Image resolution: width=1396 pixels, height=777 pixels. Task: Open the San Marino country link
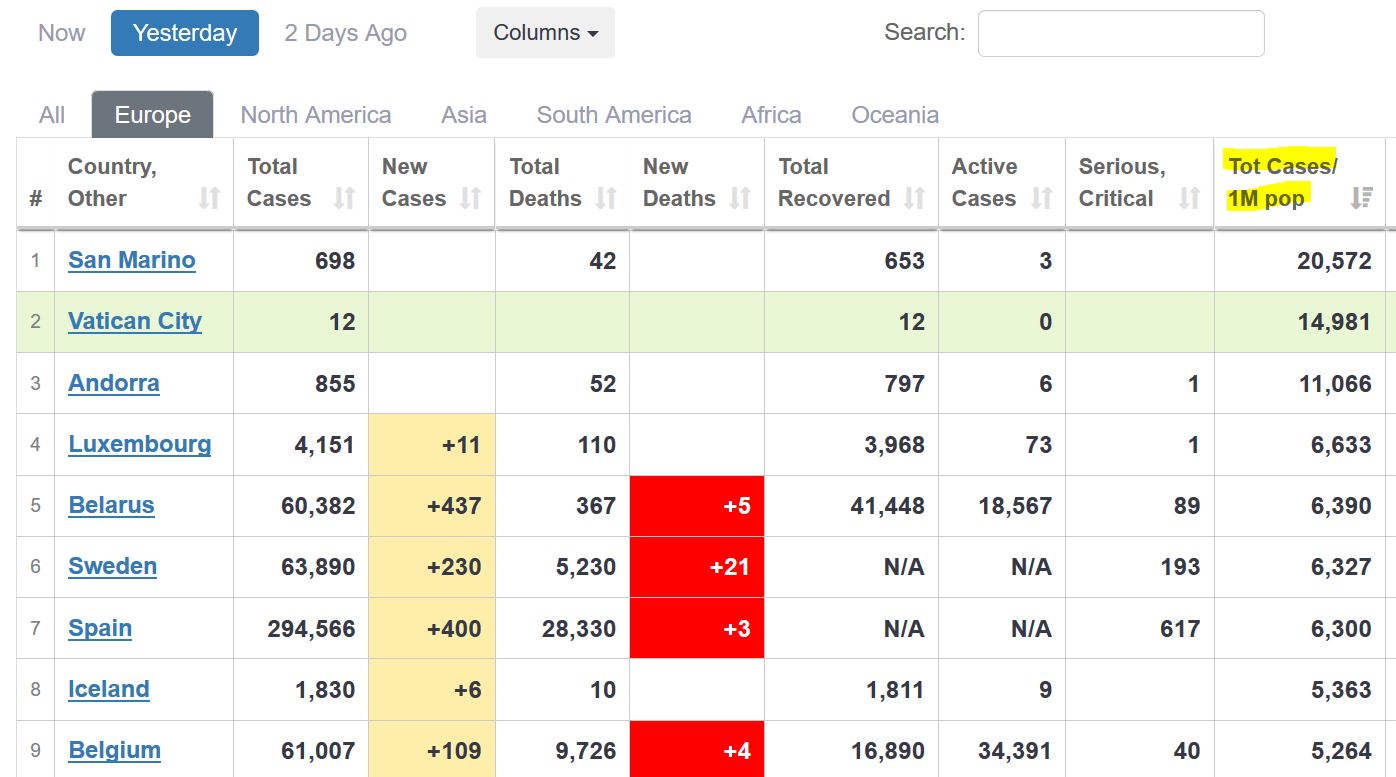132,260
